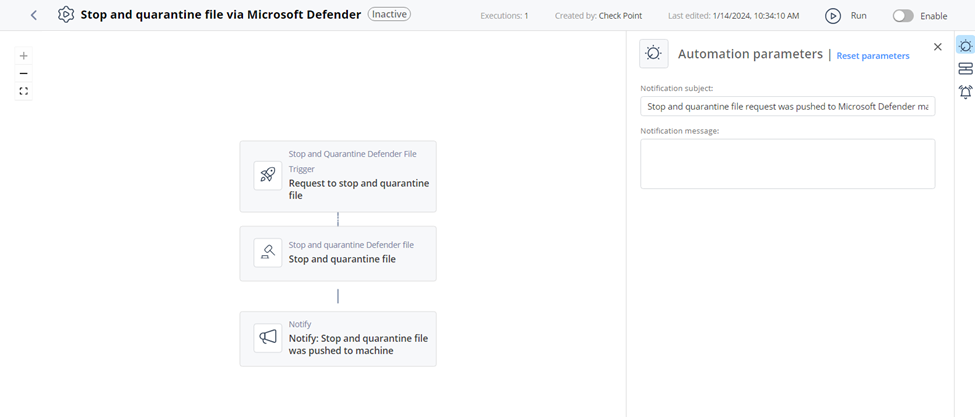Click the Notification subject label

point(677,89)
